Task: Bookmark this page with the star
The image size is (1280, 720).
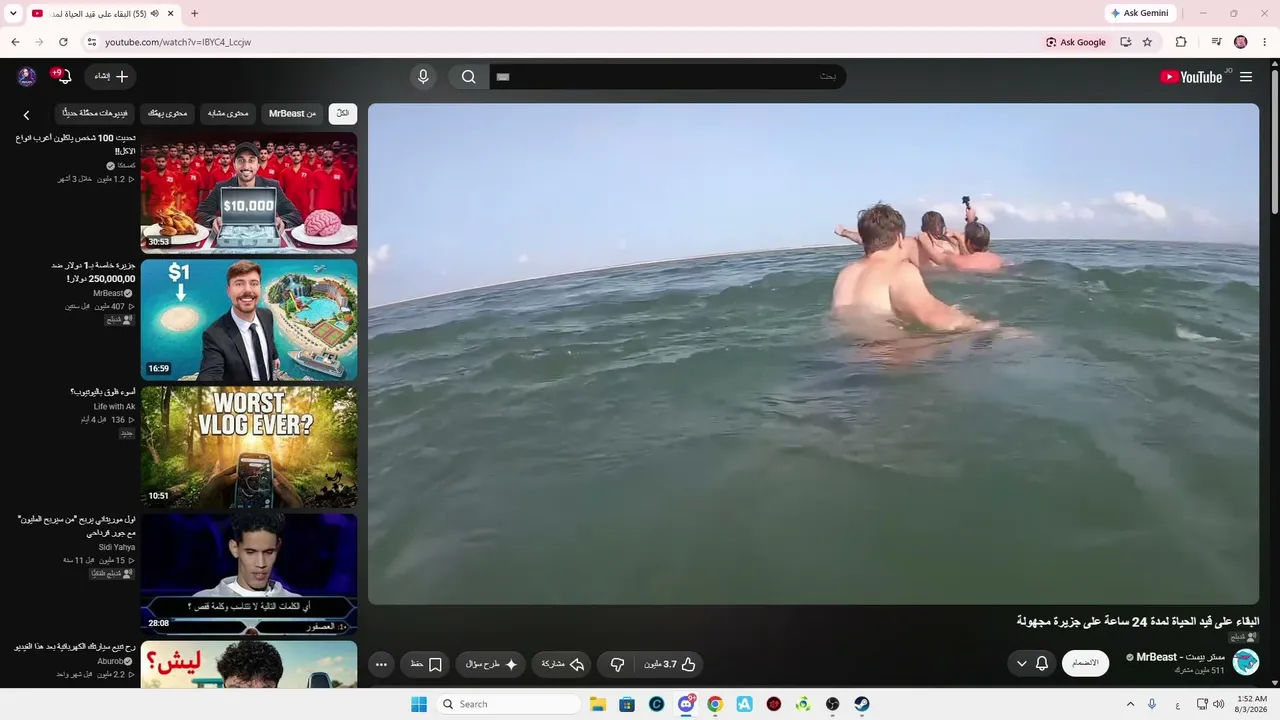Action: pyautogui.click(x=1147, y=42)
